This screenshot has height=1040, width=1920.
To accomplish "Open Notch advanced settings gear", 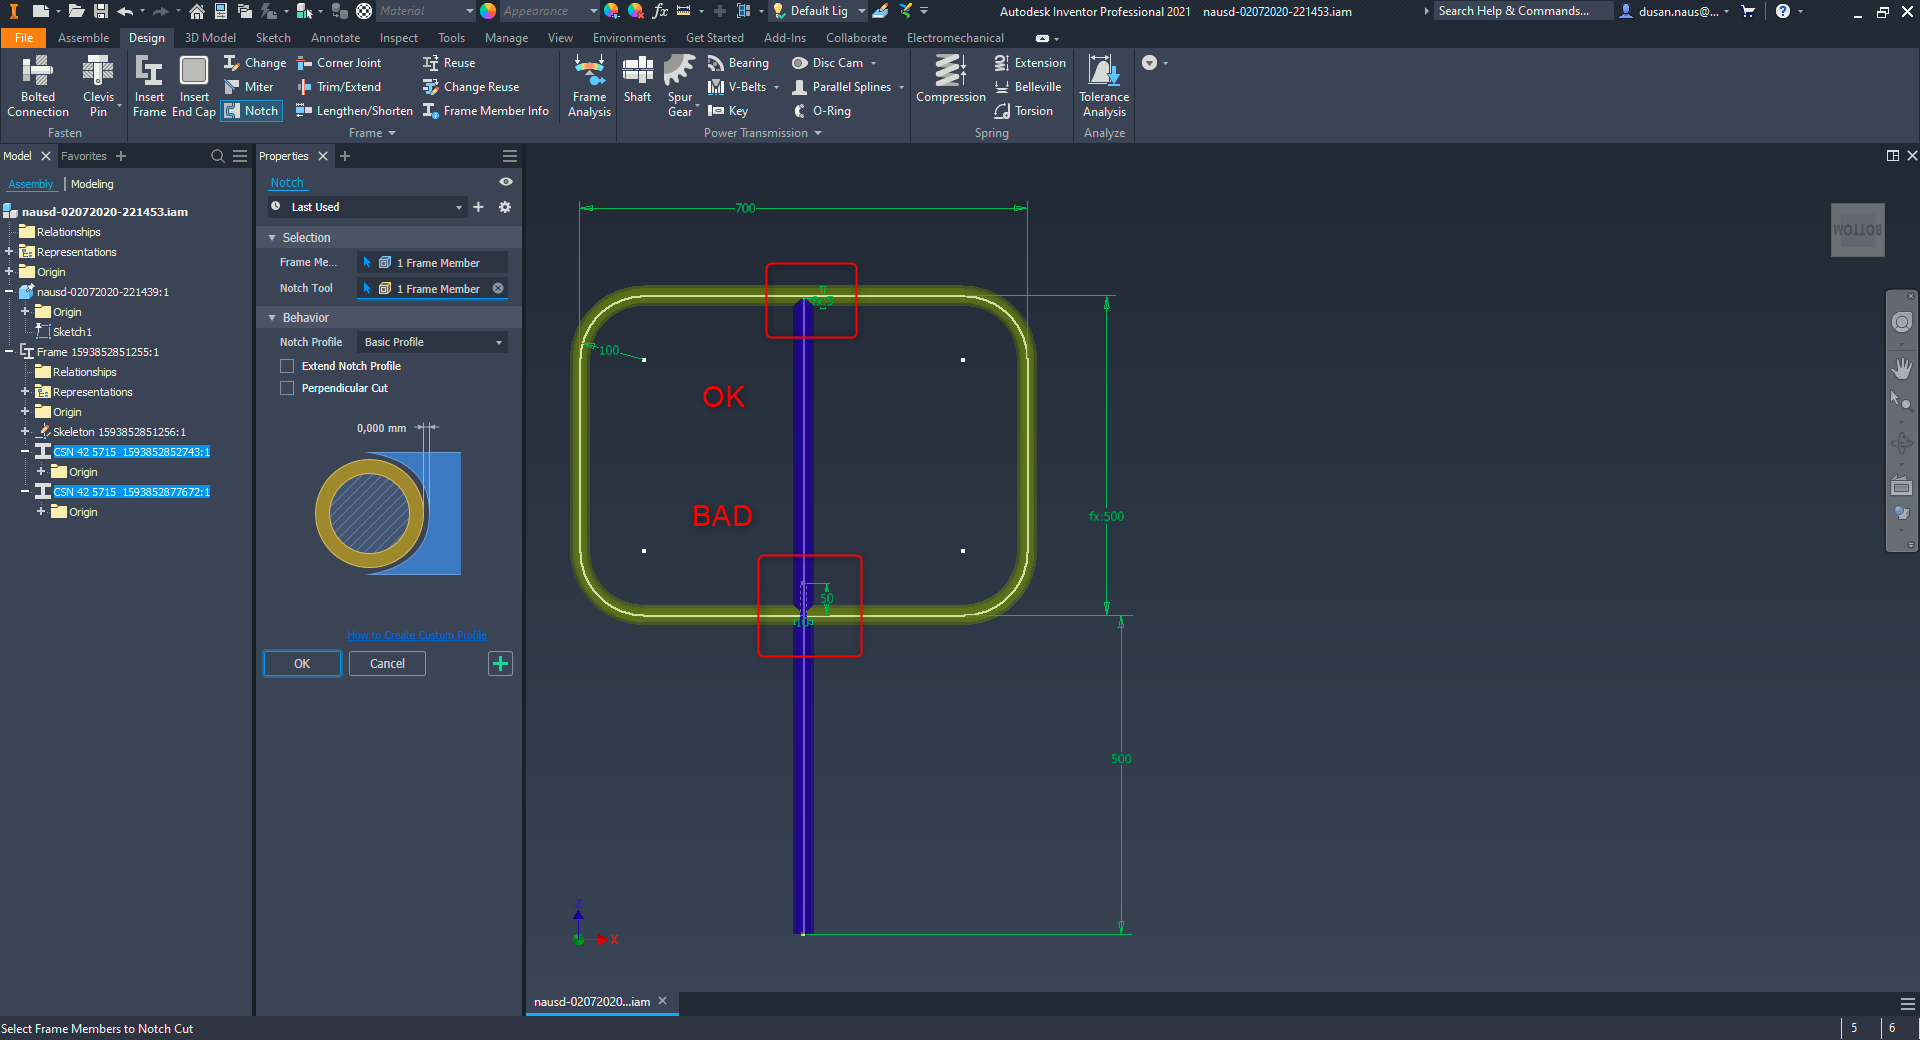I will [x=505, y=207].
